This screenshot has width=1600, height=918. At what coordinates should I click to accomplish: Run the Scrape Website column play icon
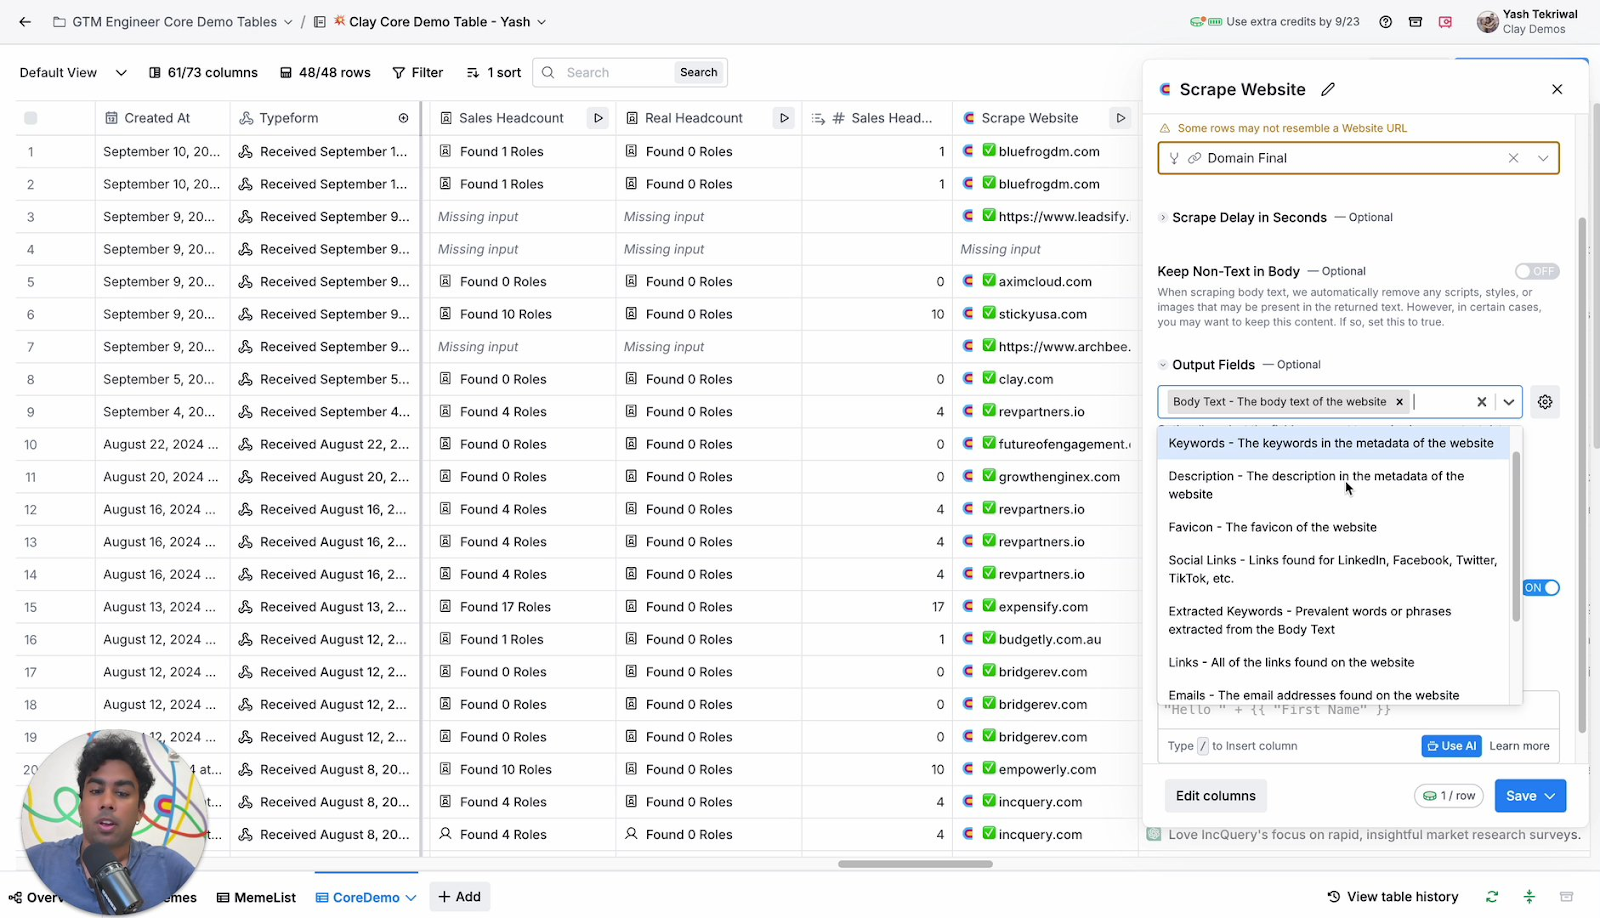(x=1121, y=118)
